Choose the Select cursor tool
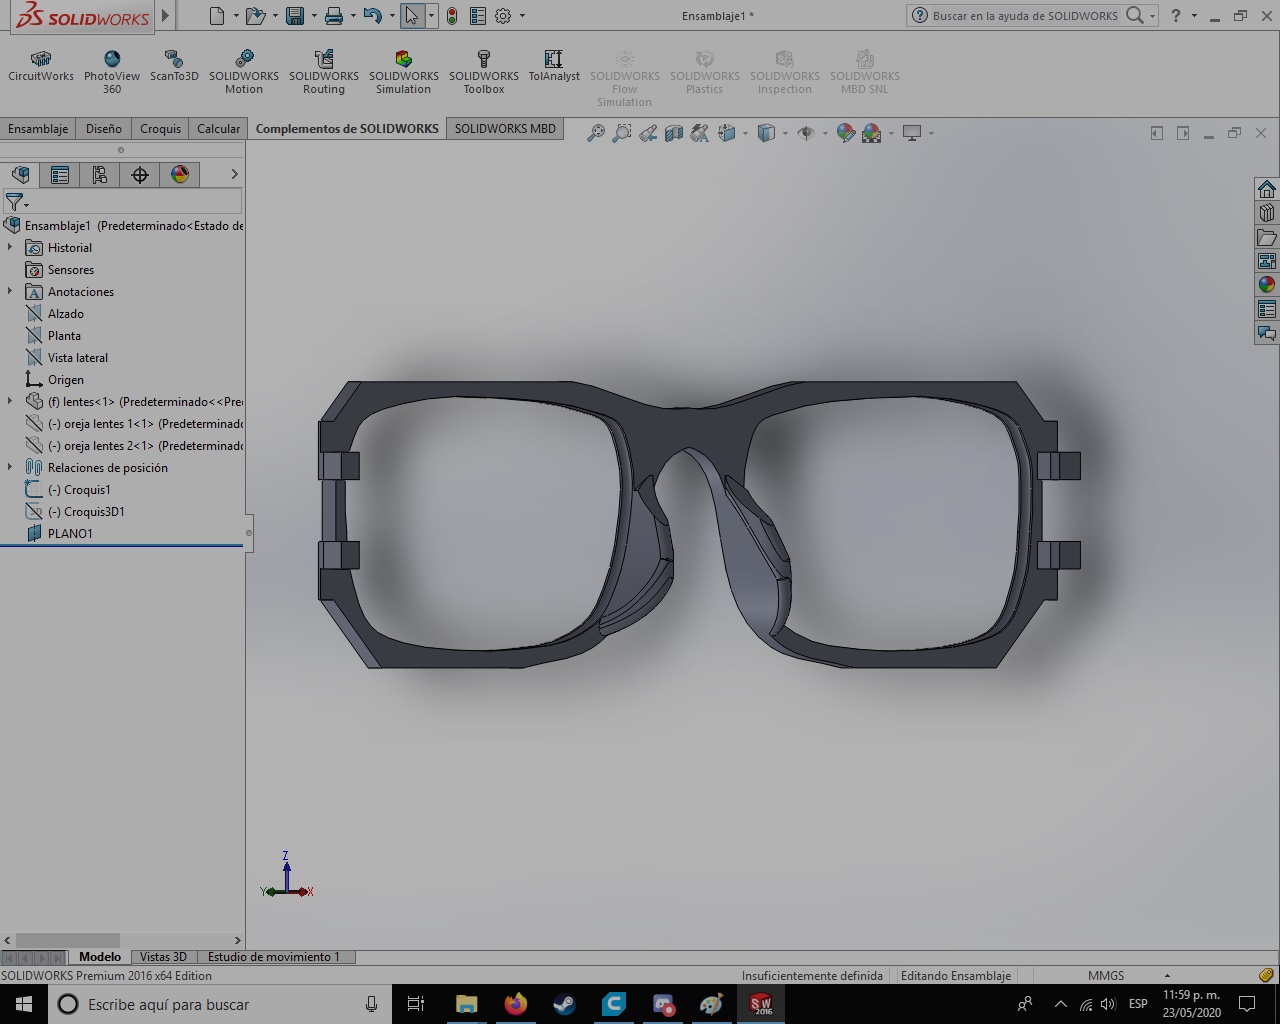This screenshot has height=1024, width=1280. [412, 16]
